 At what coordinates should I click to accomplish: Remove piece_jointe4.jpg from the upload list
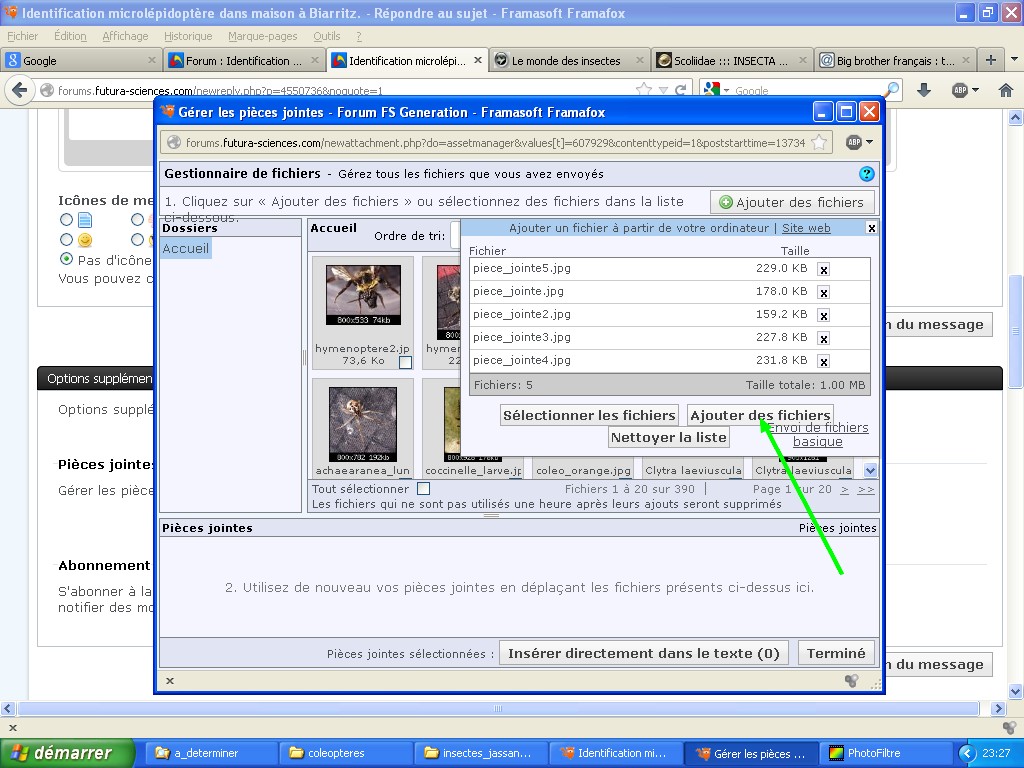point(824,361)
